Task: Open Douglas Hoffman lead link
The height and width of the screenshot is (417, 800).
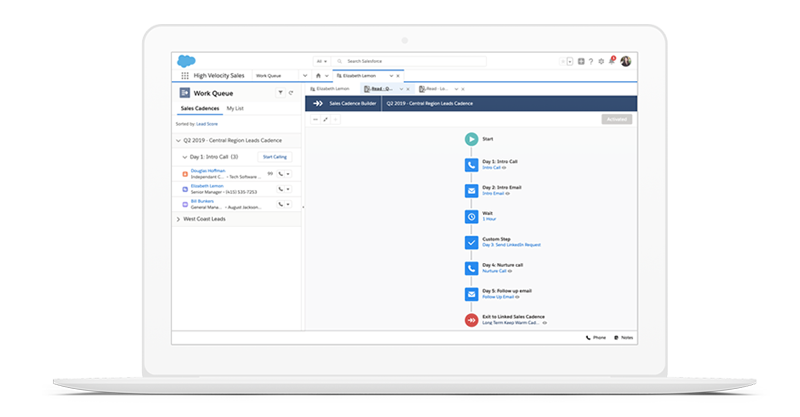Action: (x=208, y=171)
